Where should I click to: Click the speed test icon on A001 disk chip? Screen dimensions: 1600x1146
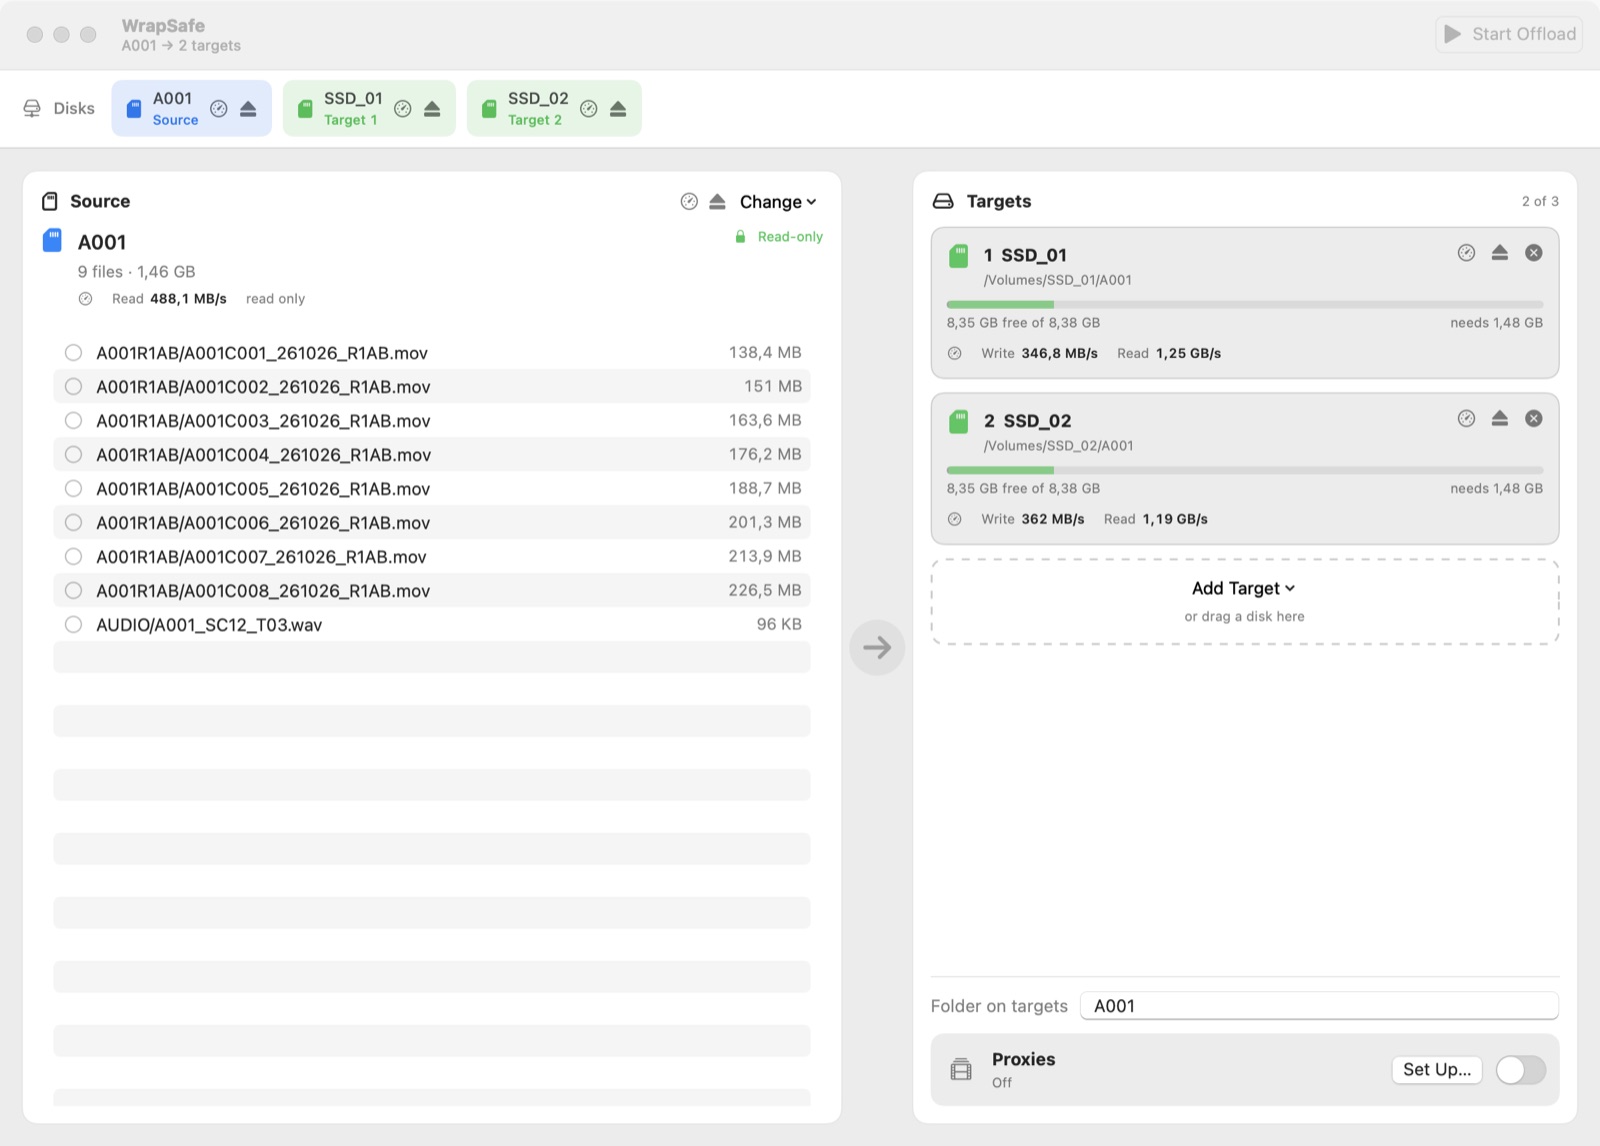click(219, 109)
